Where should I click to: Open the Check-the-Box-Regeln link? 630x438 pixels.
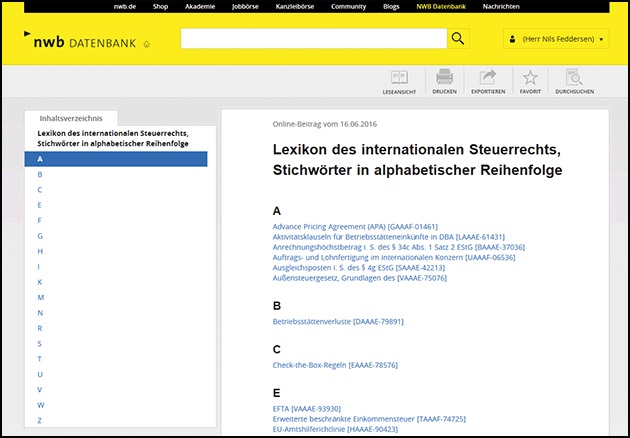[334, 365]
